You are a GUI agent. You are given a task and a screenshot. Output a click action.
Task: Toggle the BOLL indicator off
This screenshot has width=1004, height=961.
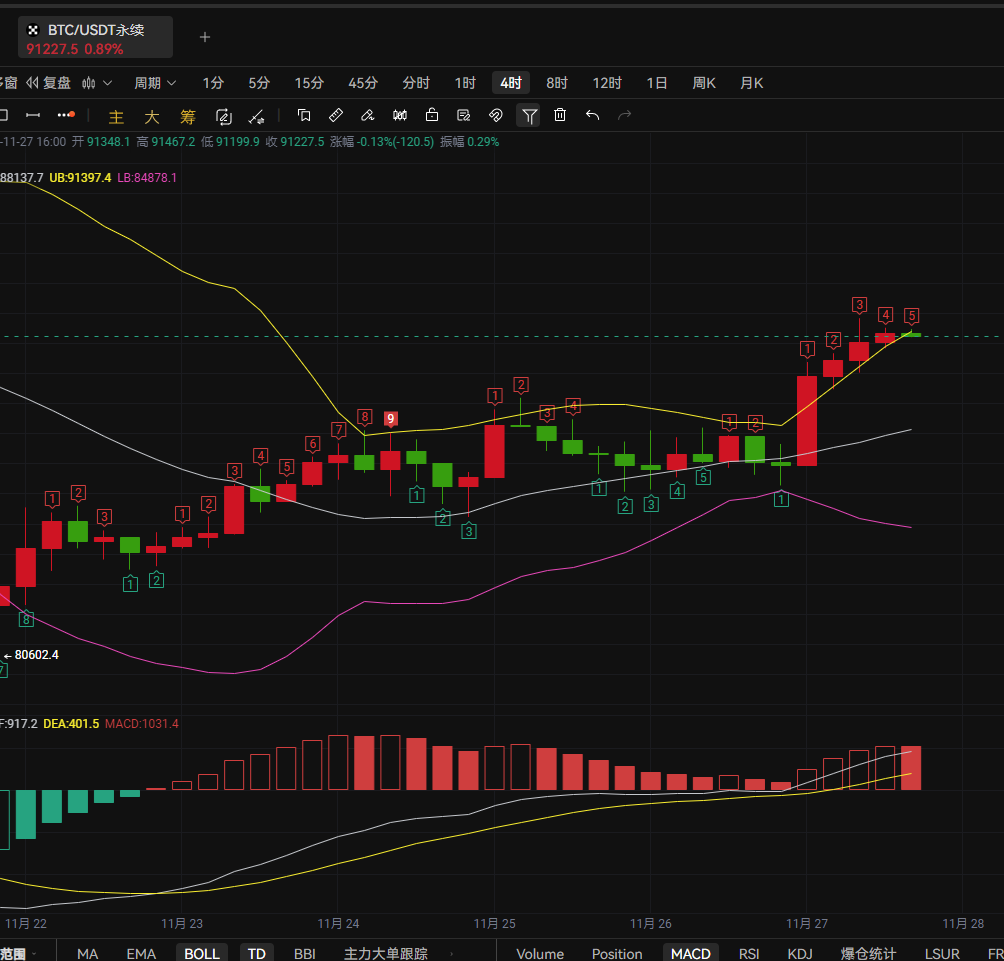pos(202,953)
